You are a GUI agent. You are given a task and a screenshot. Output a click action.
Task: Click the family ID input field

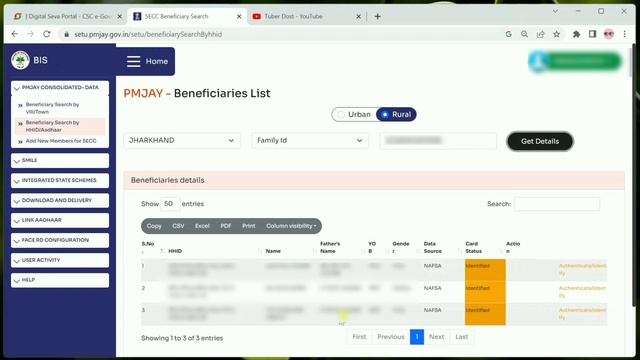coord(438,140)
